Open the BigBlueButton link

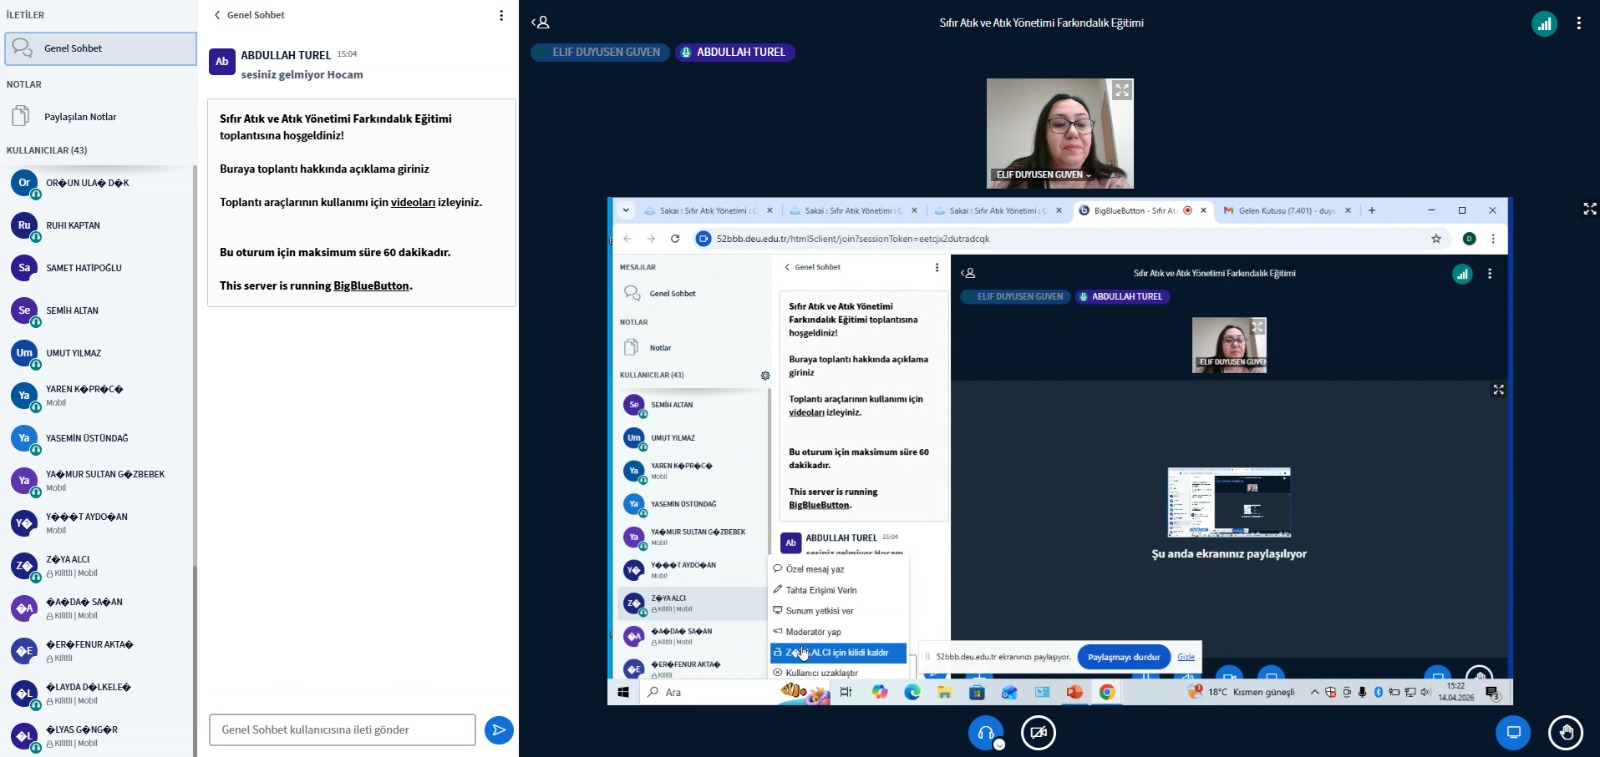click(x=371, y=286)
